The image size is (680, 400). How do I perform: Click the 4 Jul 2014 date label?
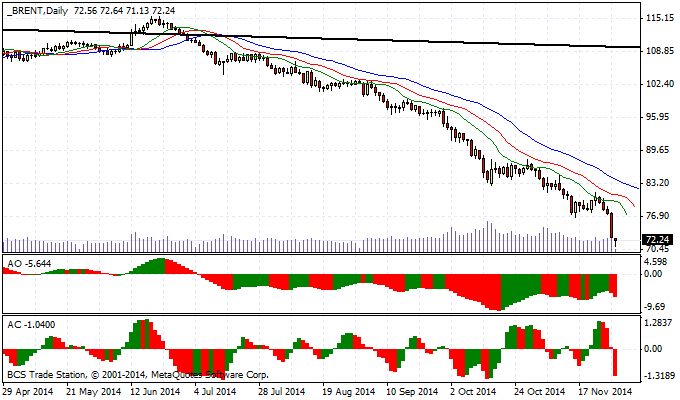(x=215, y=391)
